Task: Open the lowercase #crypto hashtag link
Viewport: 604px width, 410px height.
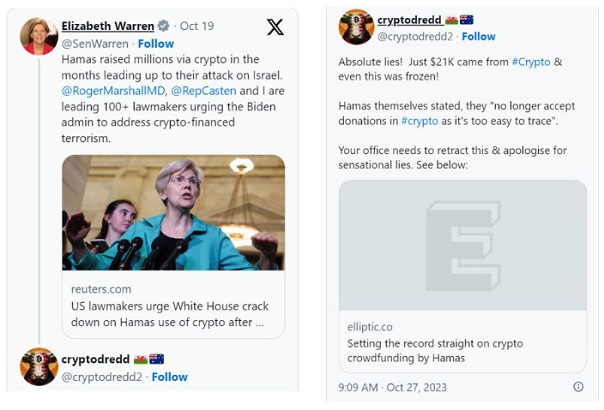Action: pos(419,121)
